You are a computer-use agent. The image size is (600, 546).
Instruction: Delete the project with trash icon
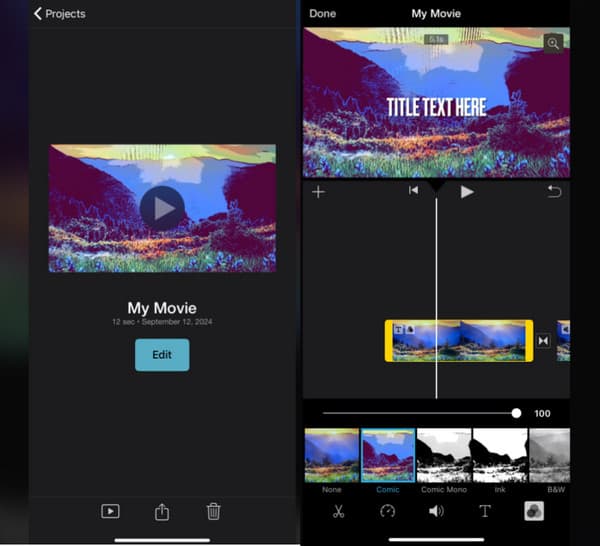tap(213, 512)
